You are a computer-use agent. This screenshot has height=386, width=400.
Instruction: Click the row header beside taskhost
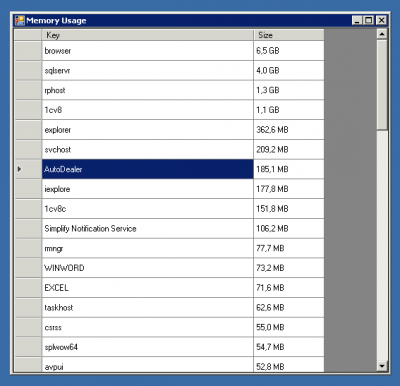pos(28,307)
